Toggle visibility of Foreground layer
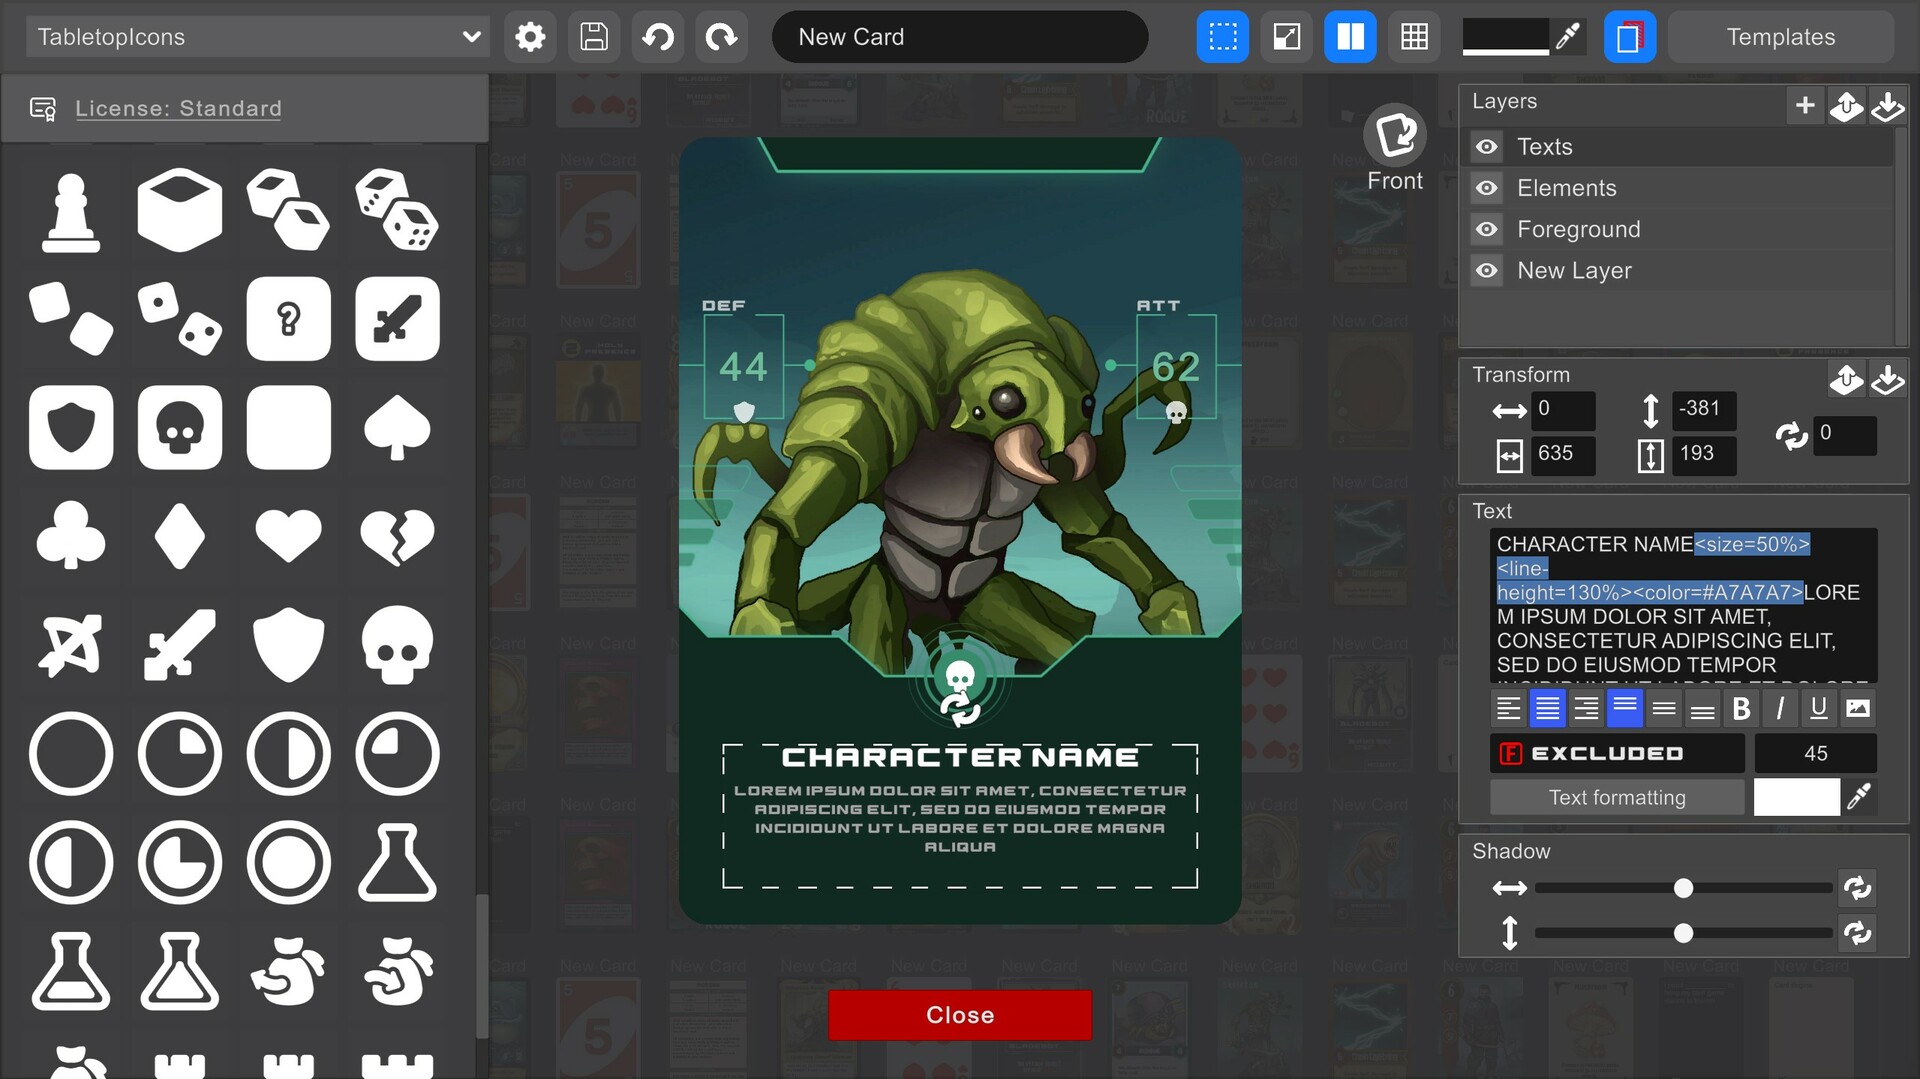This screenshot has height=1079, width=1920. [1487, 229]
